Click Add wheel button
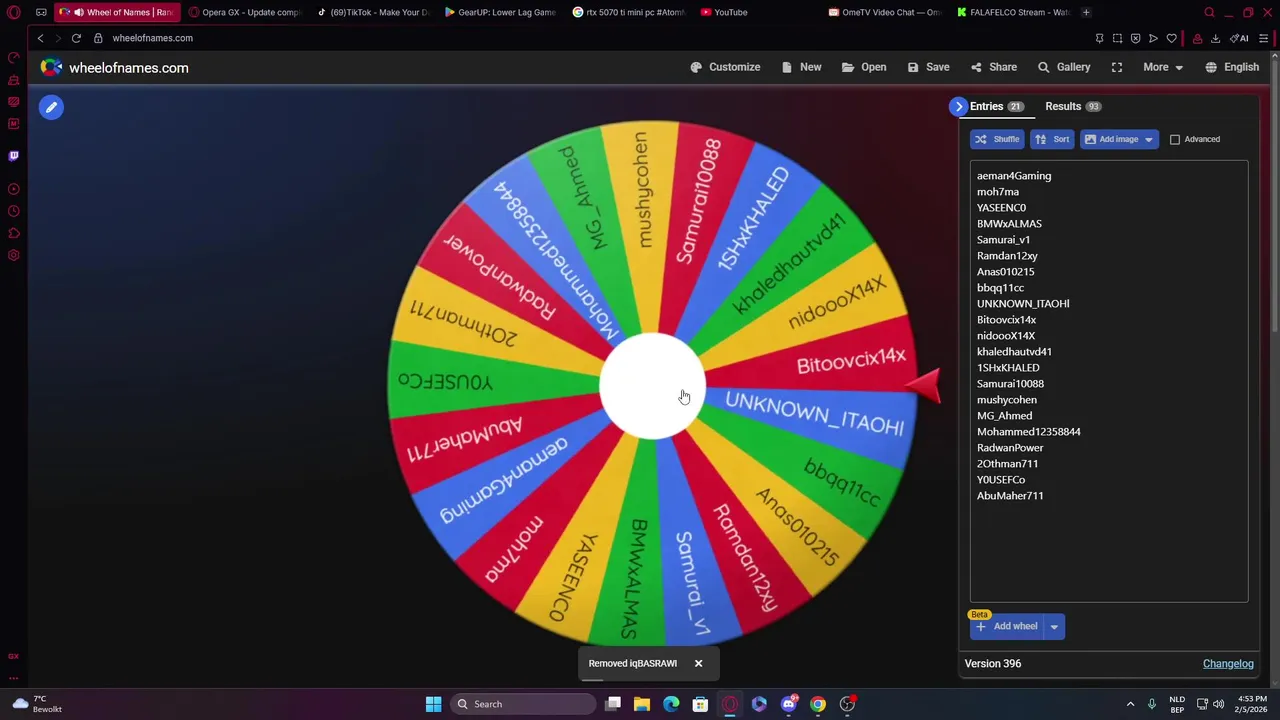Screen dimensions: 1280x720 tap(1007, 626)
